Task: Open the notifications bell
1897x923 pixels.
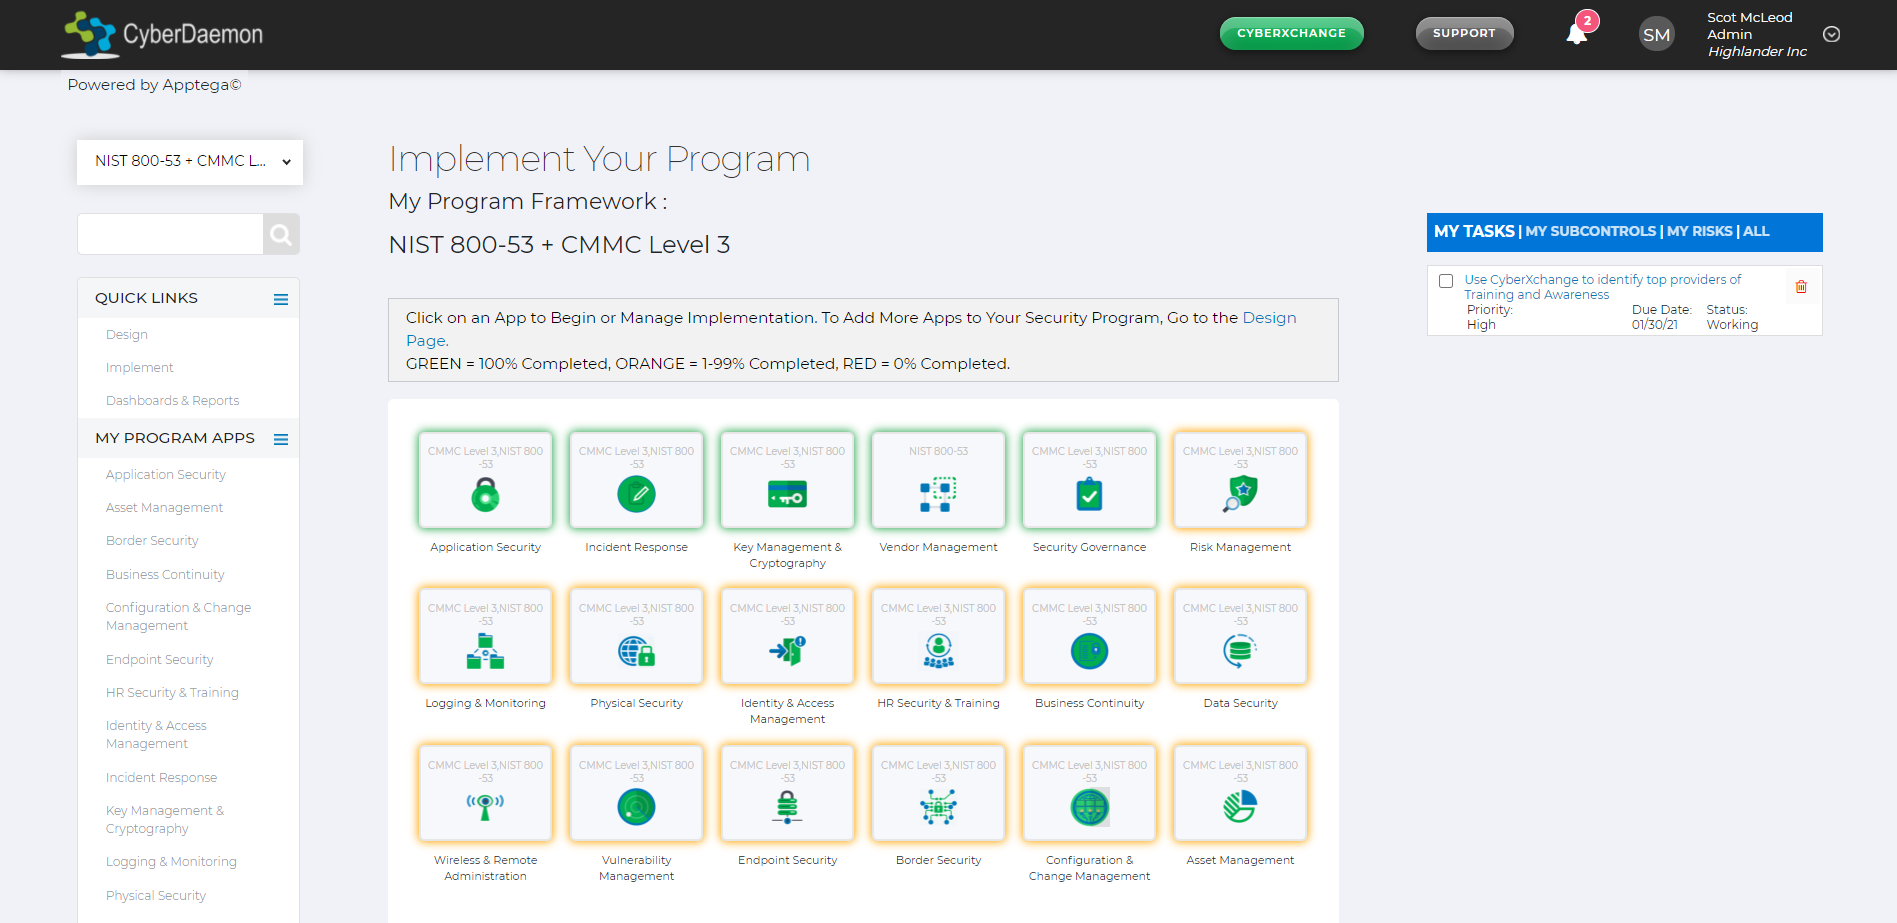Action: pyautogui.click(x=1577, y=34)
